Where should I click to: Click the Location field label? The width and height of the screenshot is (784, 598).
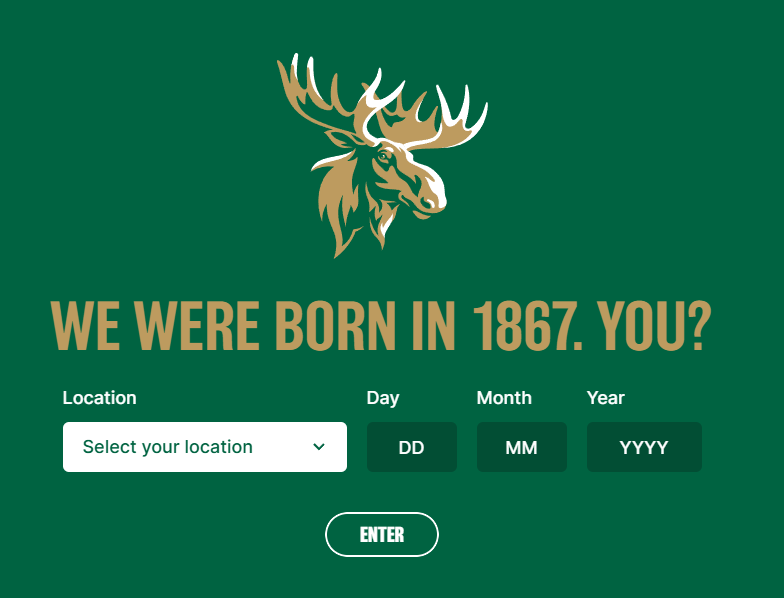(x=100, y=398)
